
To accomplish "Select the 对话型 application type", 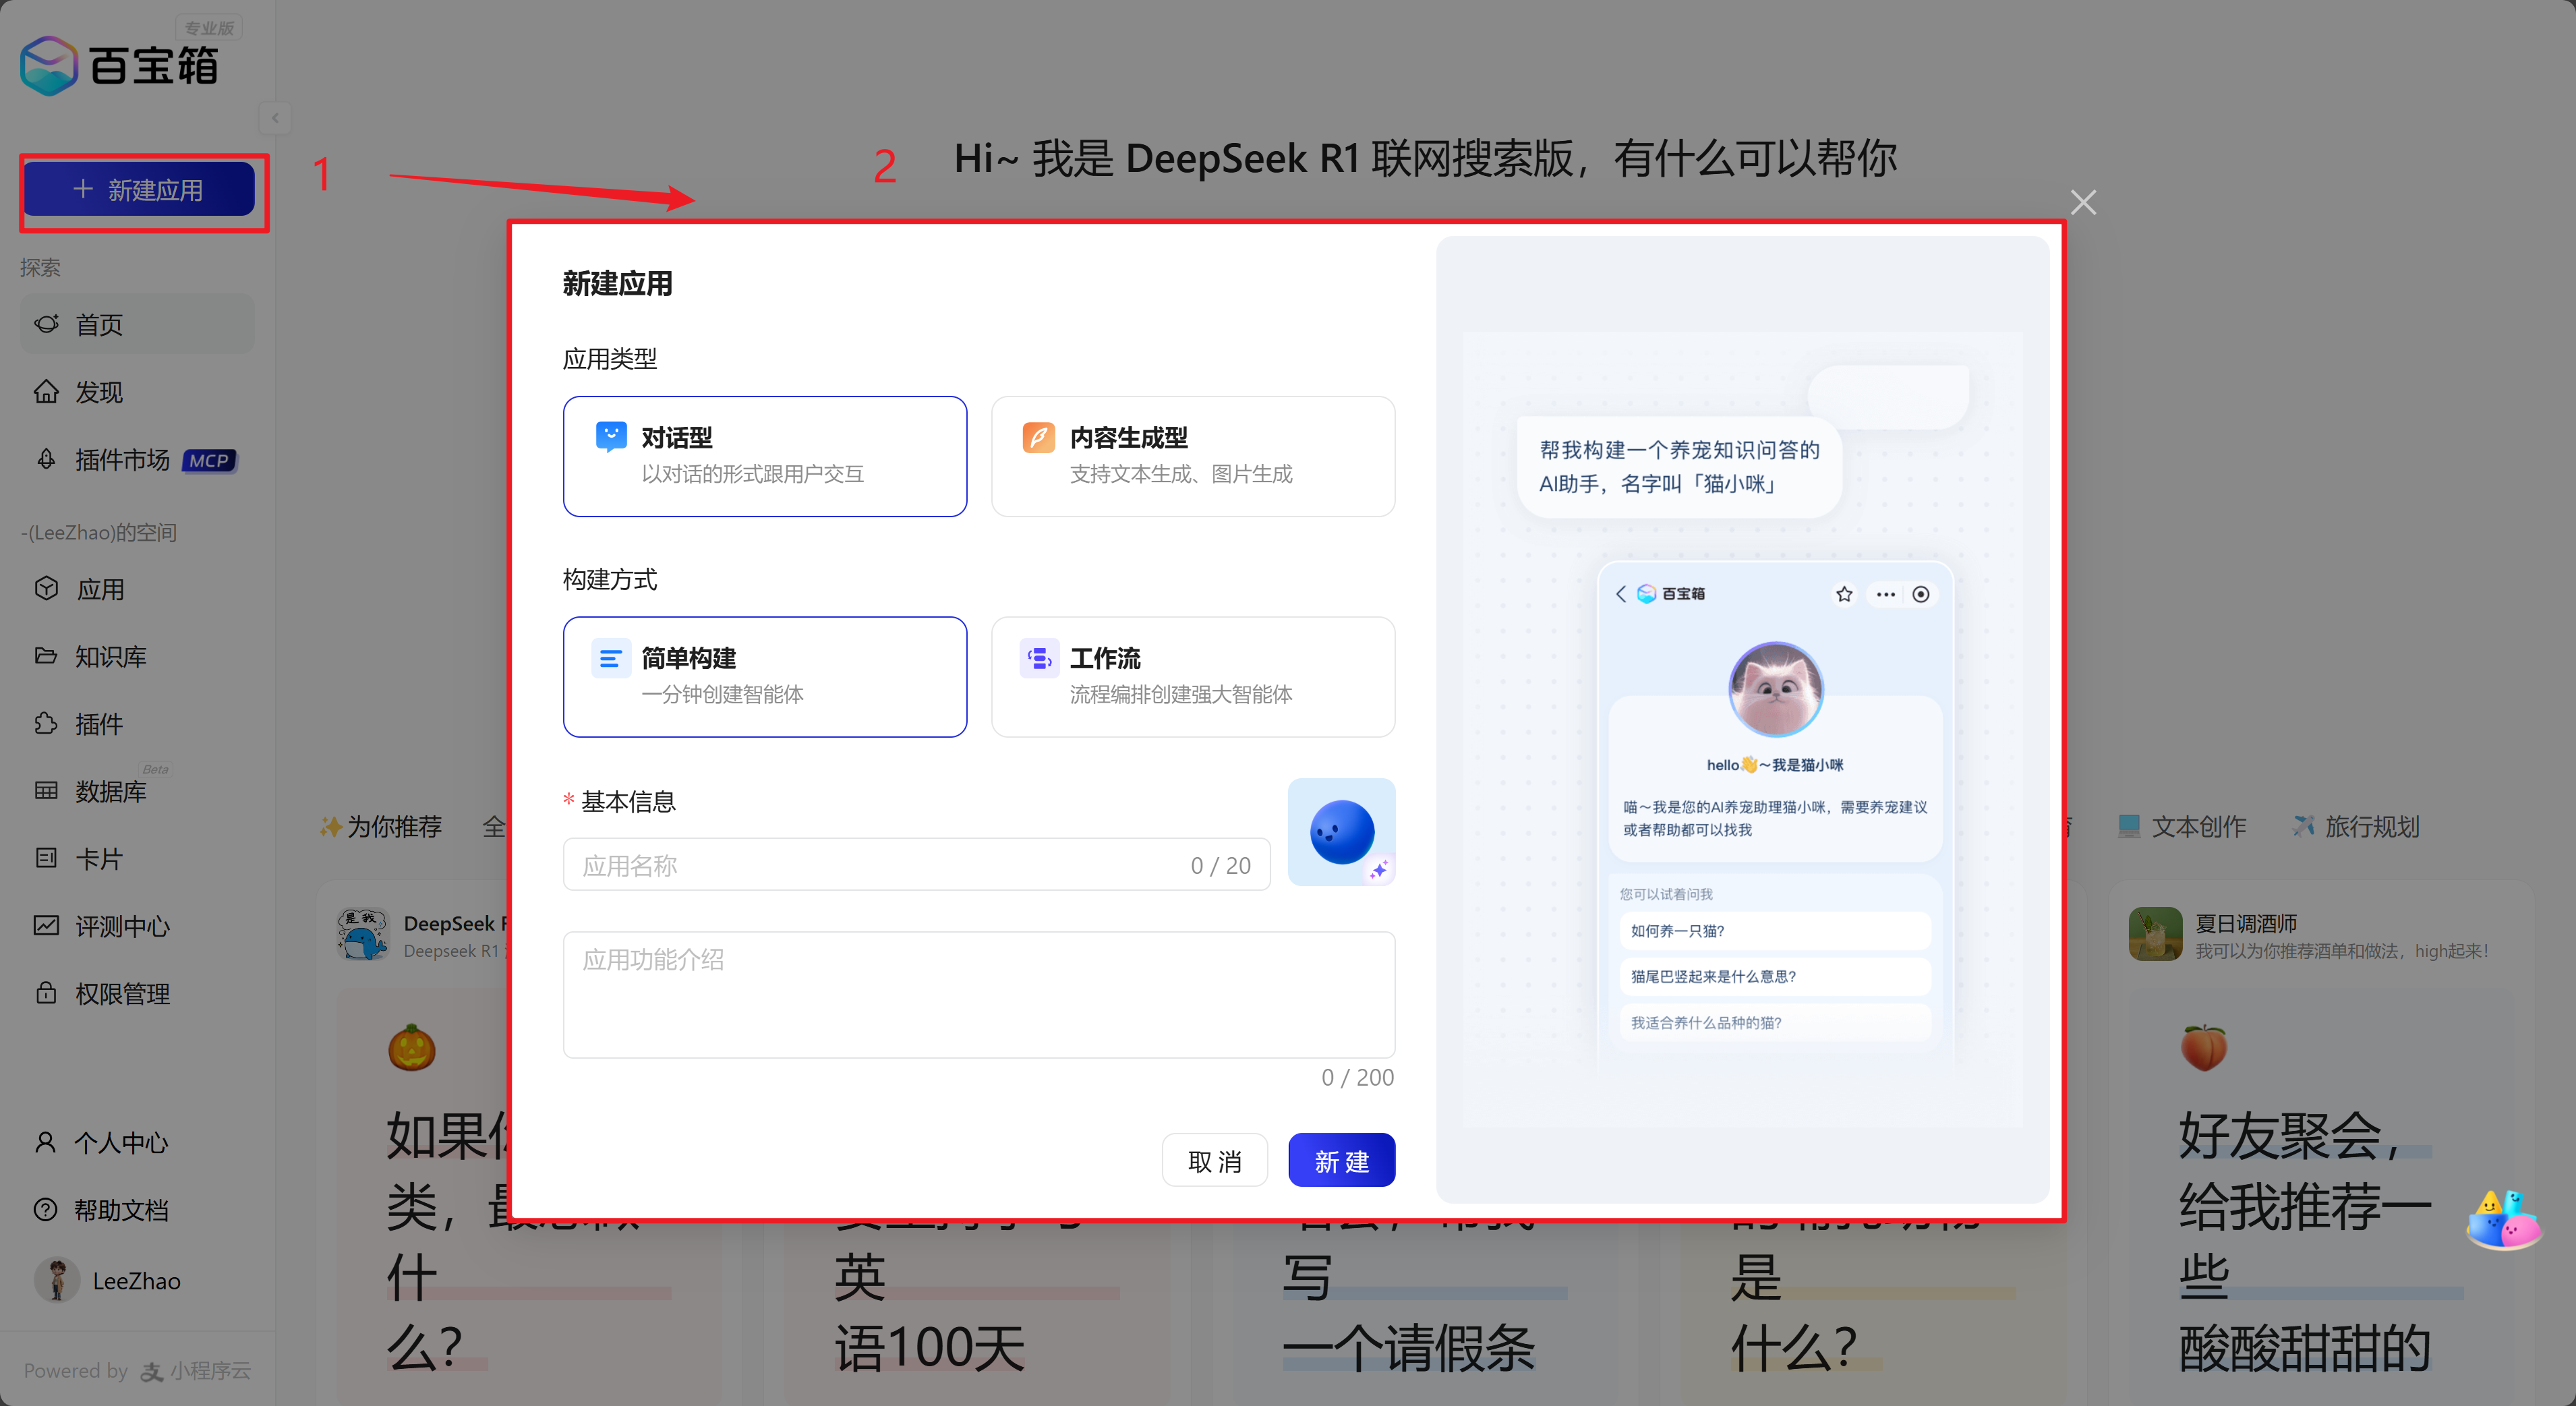I will point(764,456).
